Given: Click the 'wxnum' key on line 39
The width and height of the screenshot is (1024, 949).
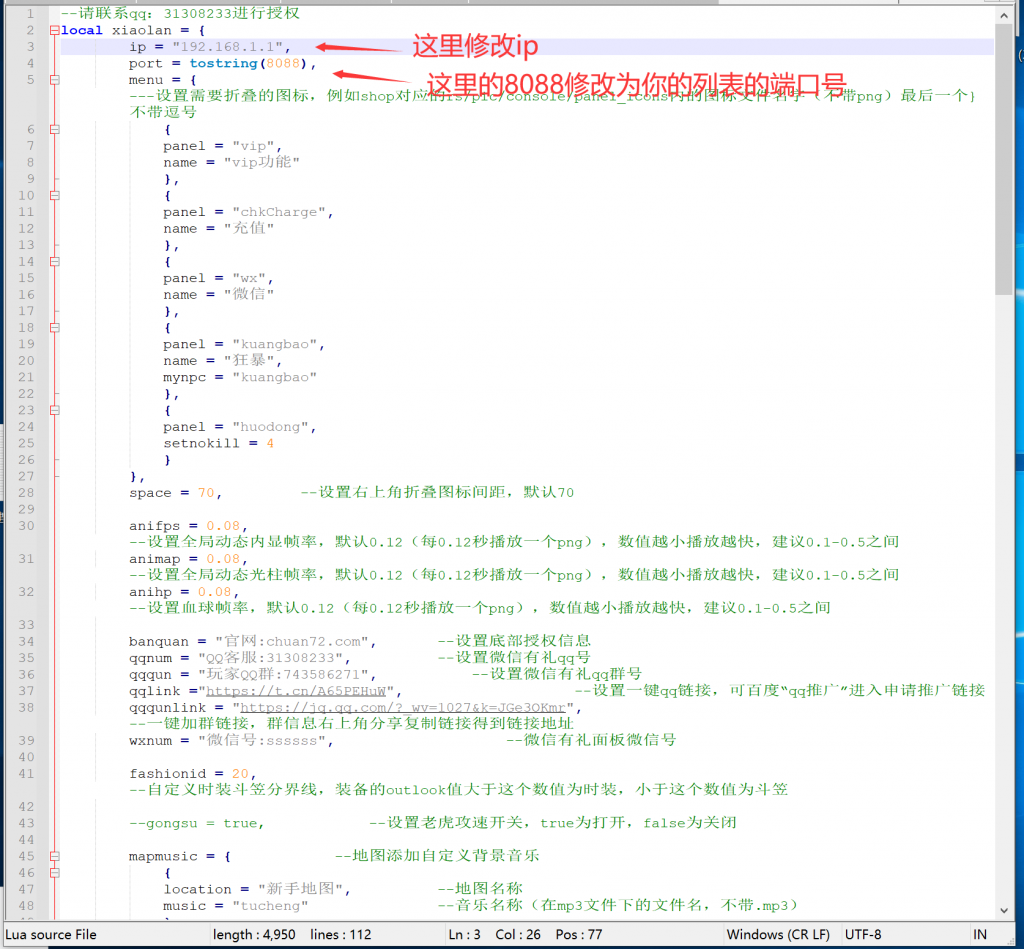Looking at the screenshot, I should point(150,741).
